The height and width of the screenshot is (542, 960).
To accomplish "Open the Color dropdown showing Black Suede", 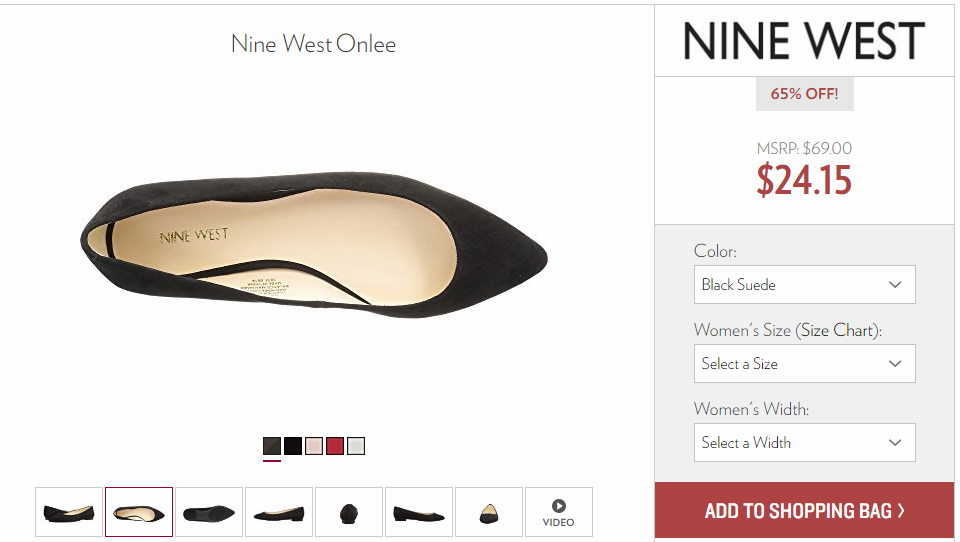I will (804, 284).
